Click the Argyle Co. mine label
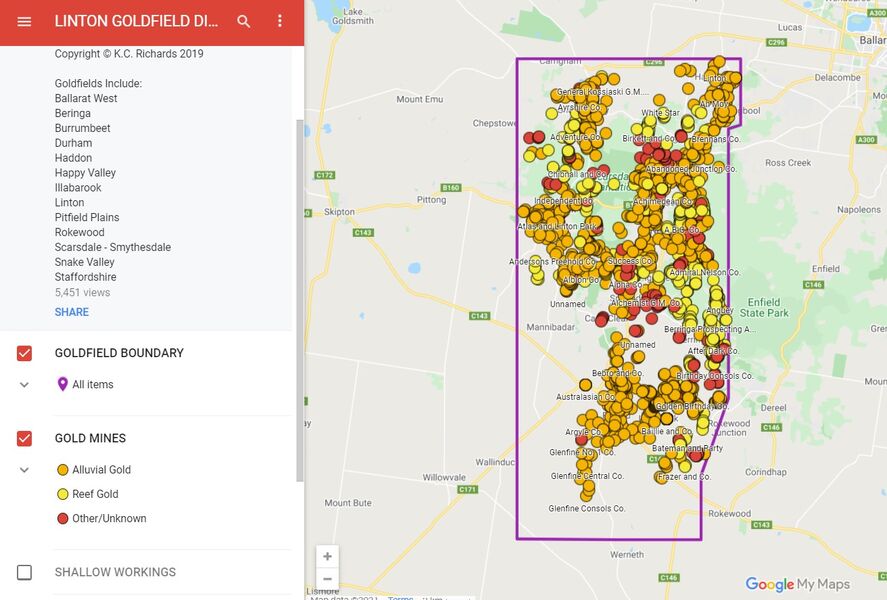Image resolution: width=887 pixels, height=600 pixels. coord(583,432)
